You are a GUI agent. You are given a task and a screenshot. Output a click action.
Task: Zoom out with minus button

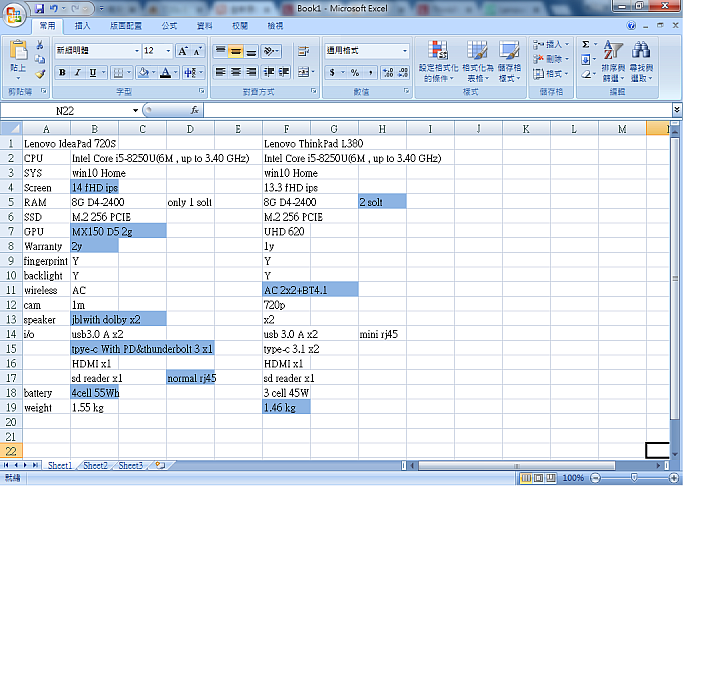tap(595, 478)
